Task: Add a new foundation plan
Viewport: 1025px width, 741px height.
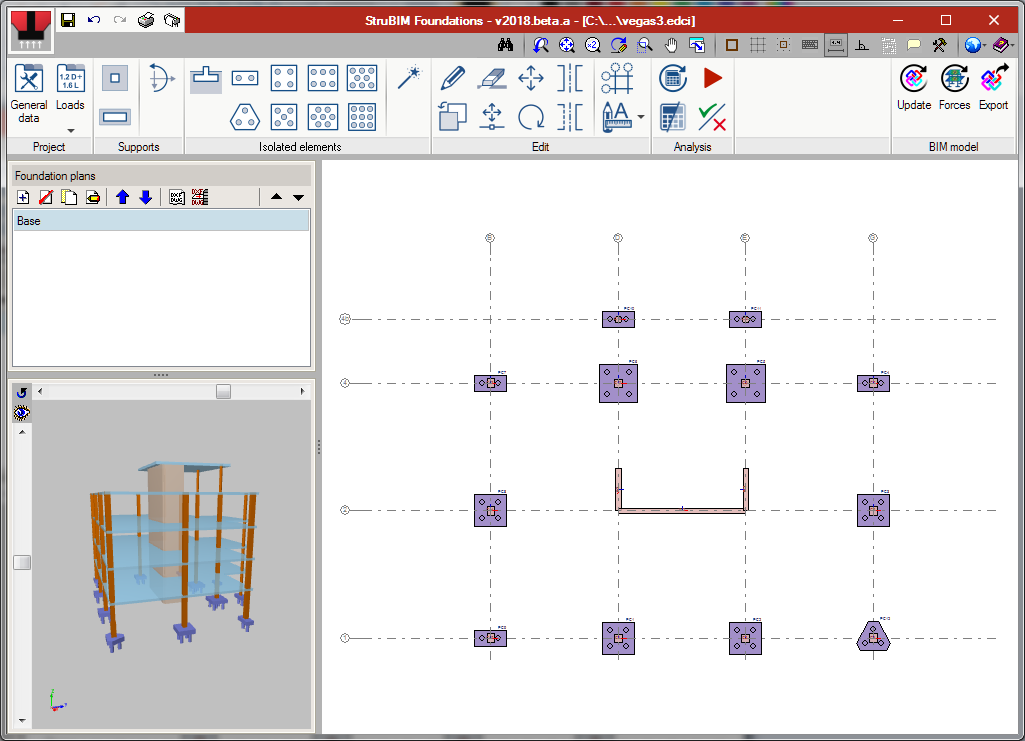Action: 23,198
